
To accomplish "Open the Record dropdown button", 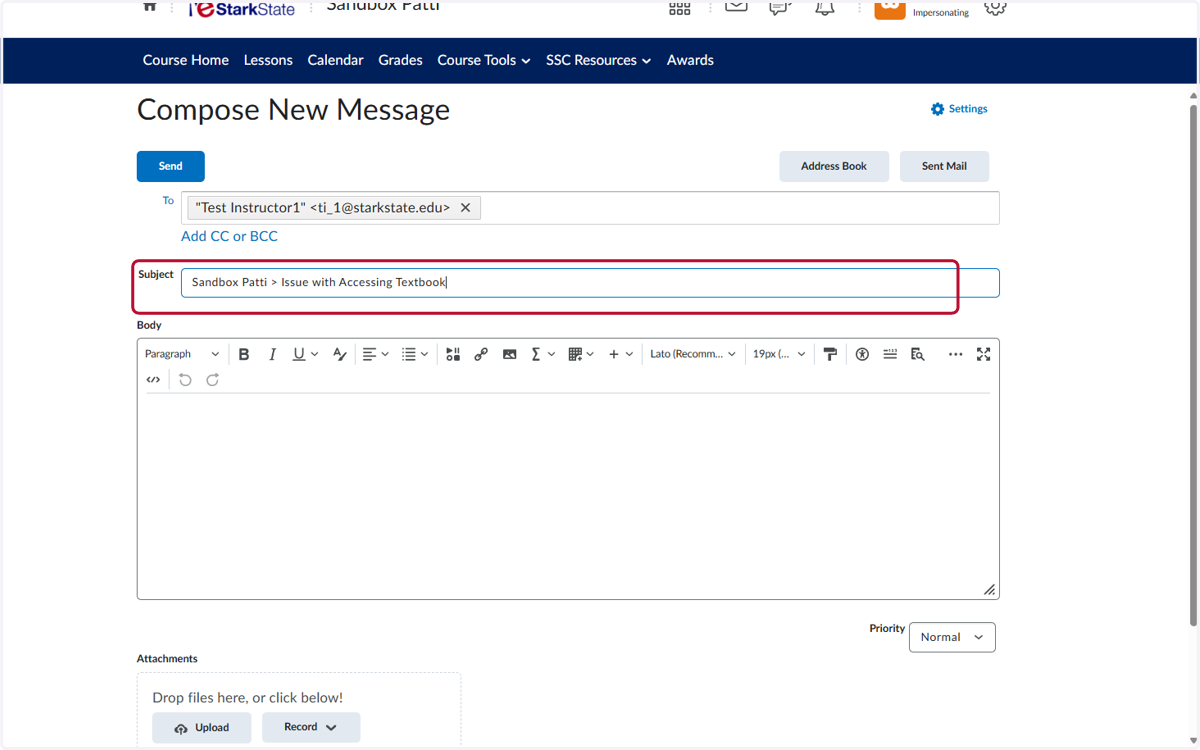I will tap(311, 727).
